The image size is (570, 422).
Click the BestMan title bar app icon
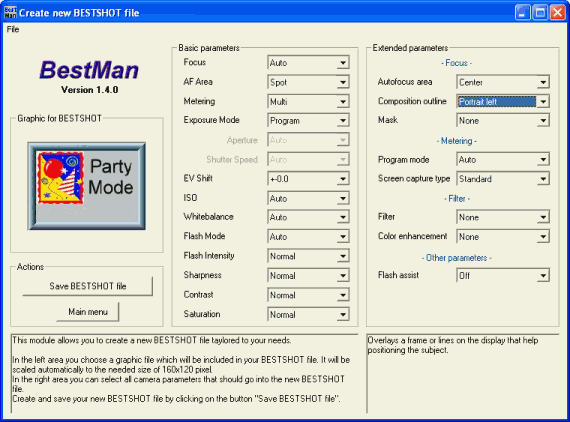[10, 13]
